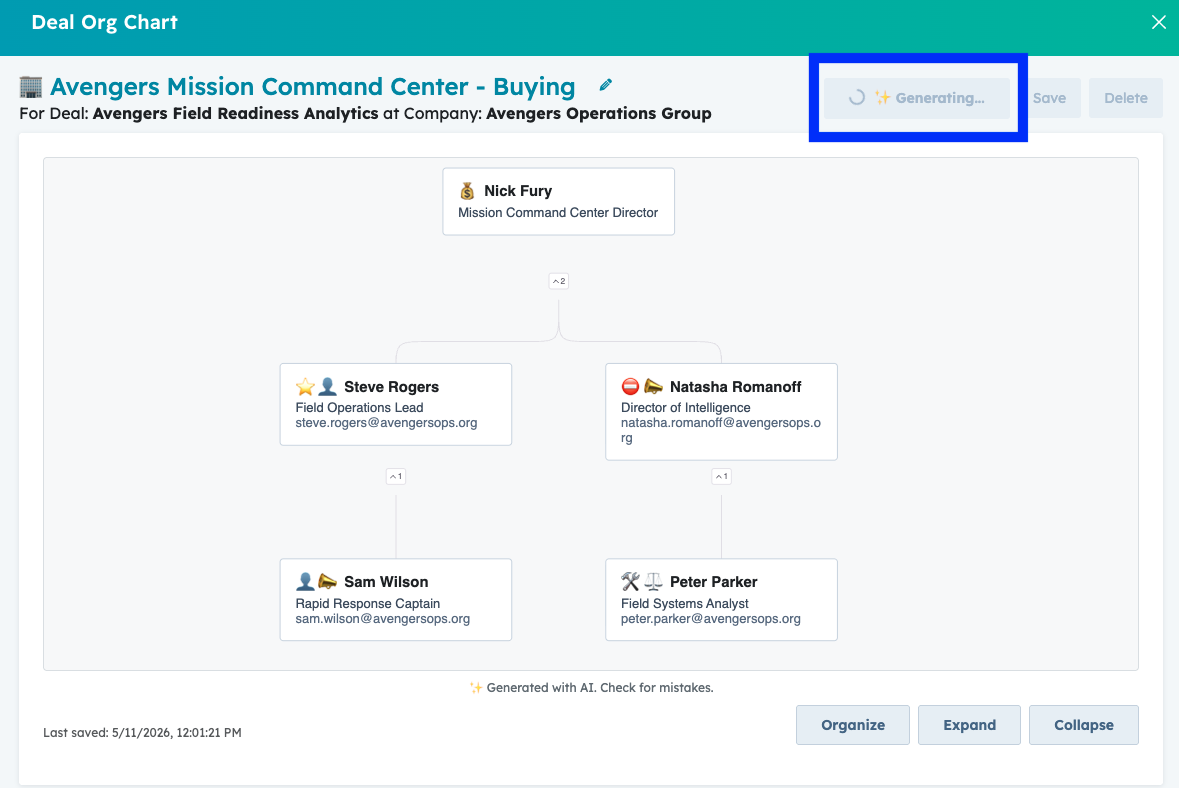
Task: Click natasha.romanoff@avengersops.org email text
Action: pos(721,430)
